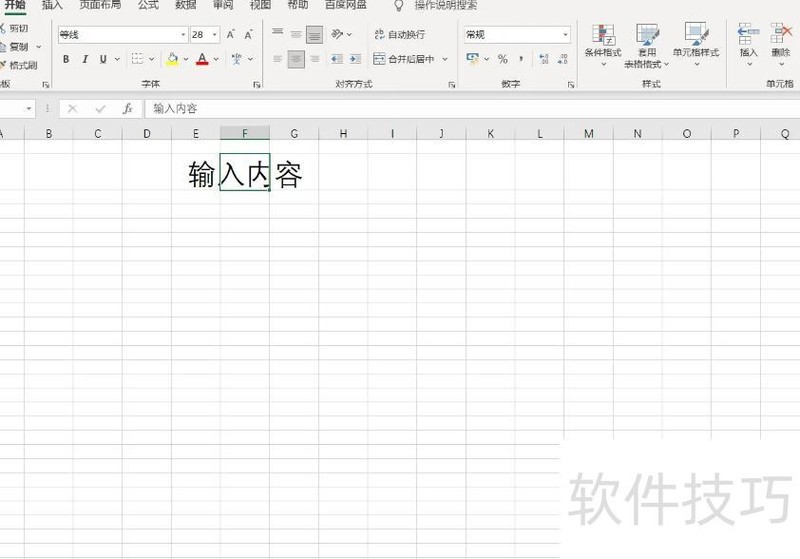Click the 操作说明搜索 search box
This screenshot has height=559, width=800.
click(445, 5)
